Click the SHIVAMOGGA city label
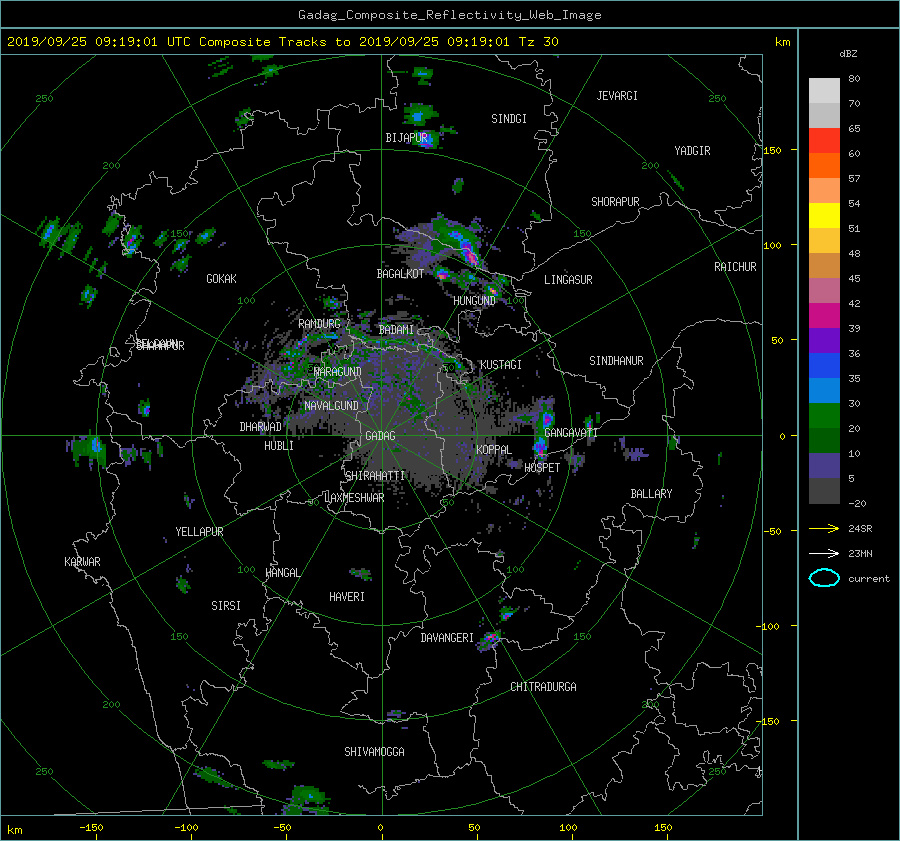 point(374,751)
